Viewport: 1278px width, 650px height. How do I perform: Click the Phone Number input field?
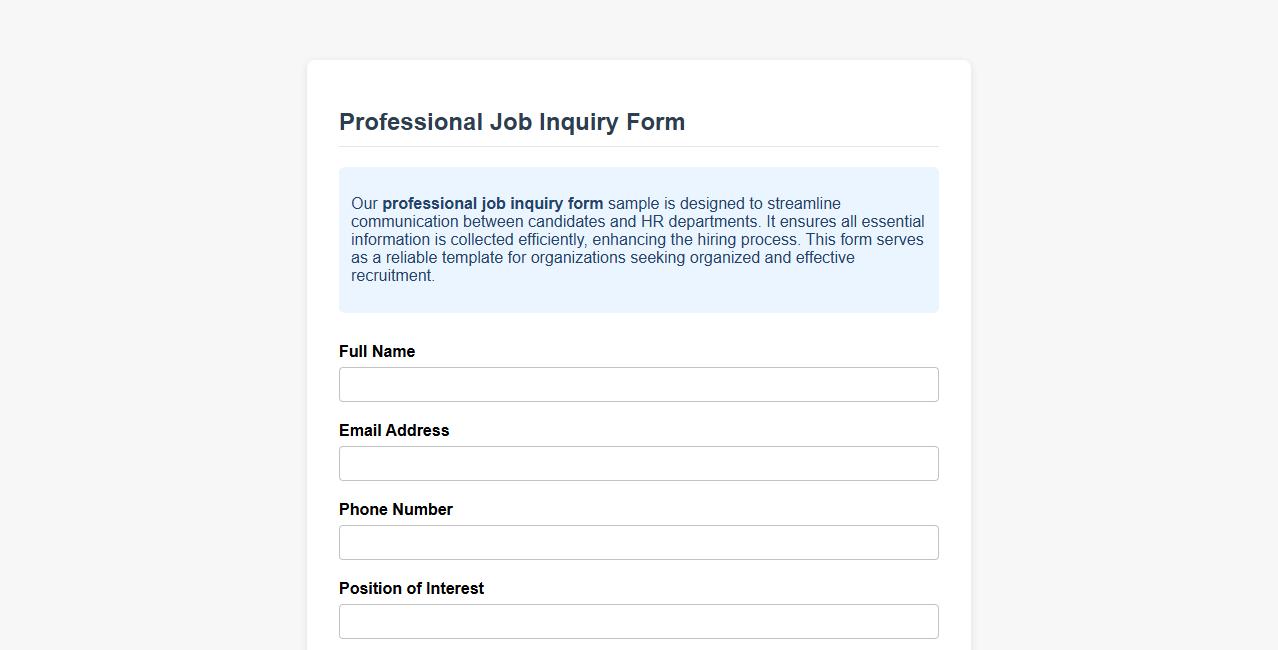pyautogui.click(x=638, y=542)
